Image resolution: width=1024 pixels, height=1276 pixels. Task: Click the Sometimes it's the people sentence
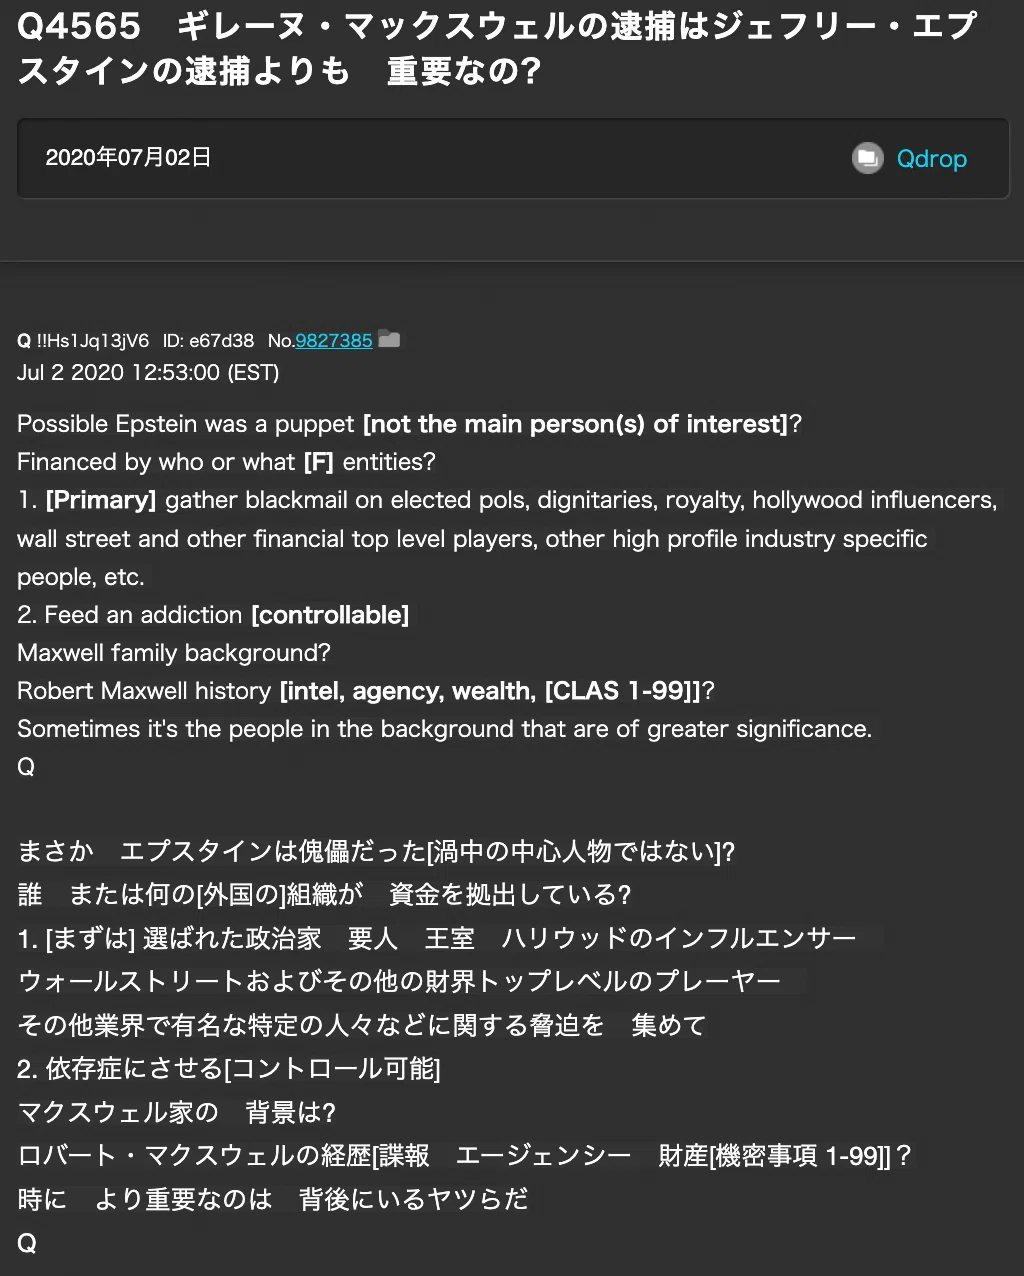pos(444,729)
